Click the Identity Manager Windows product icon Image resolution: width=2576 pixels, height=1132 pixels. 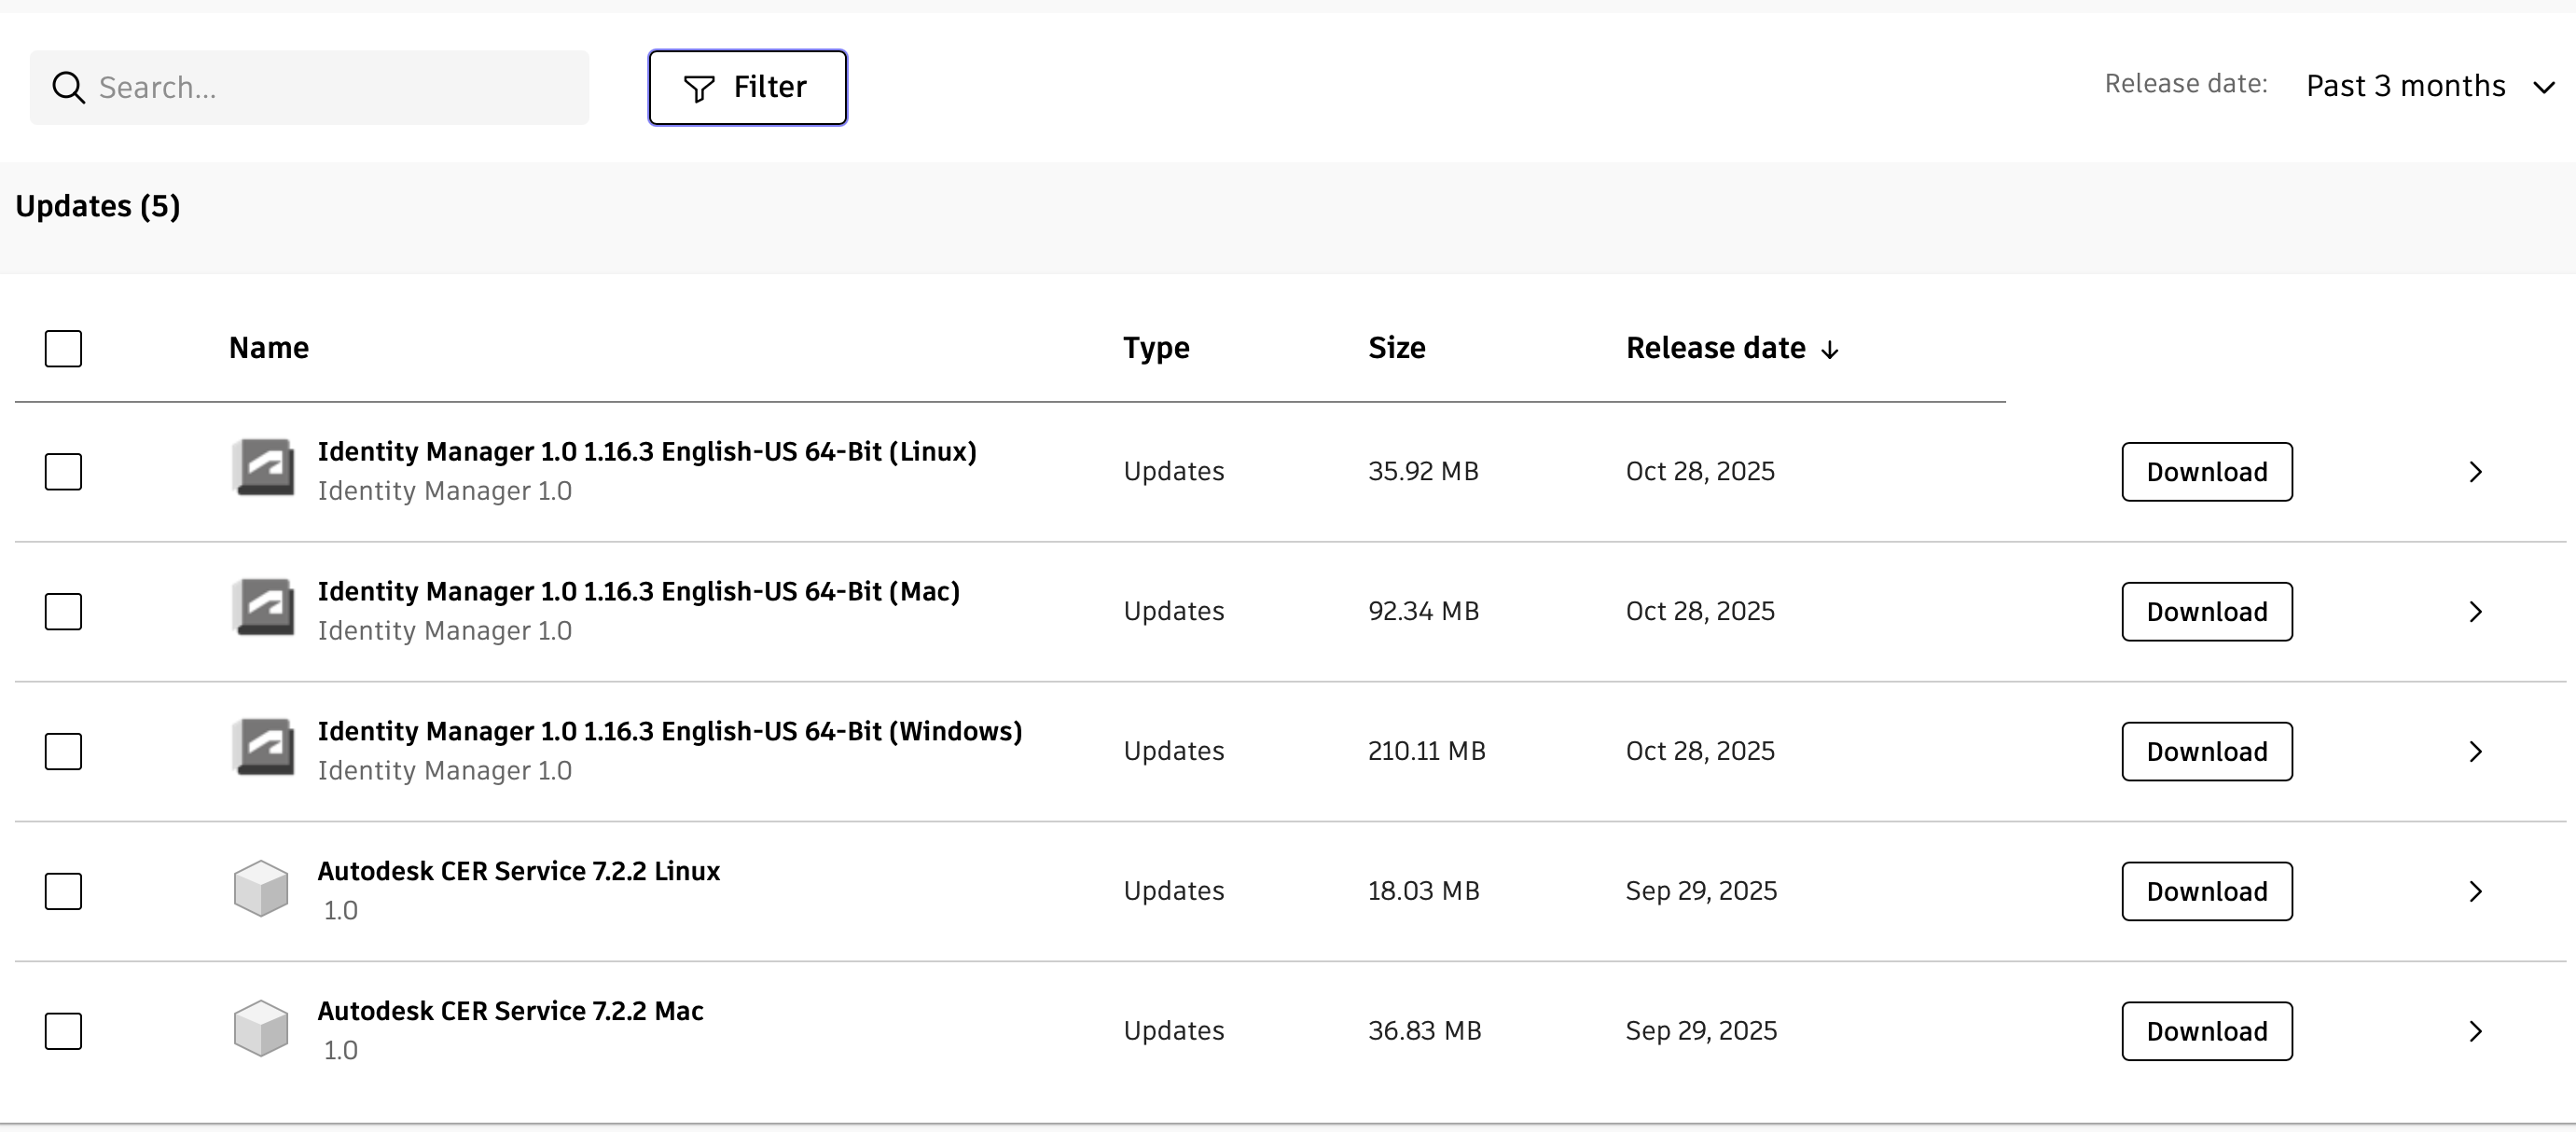point(264,747)
